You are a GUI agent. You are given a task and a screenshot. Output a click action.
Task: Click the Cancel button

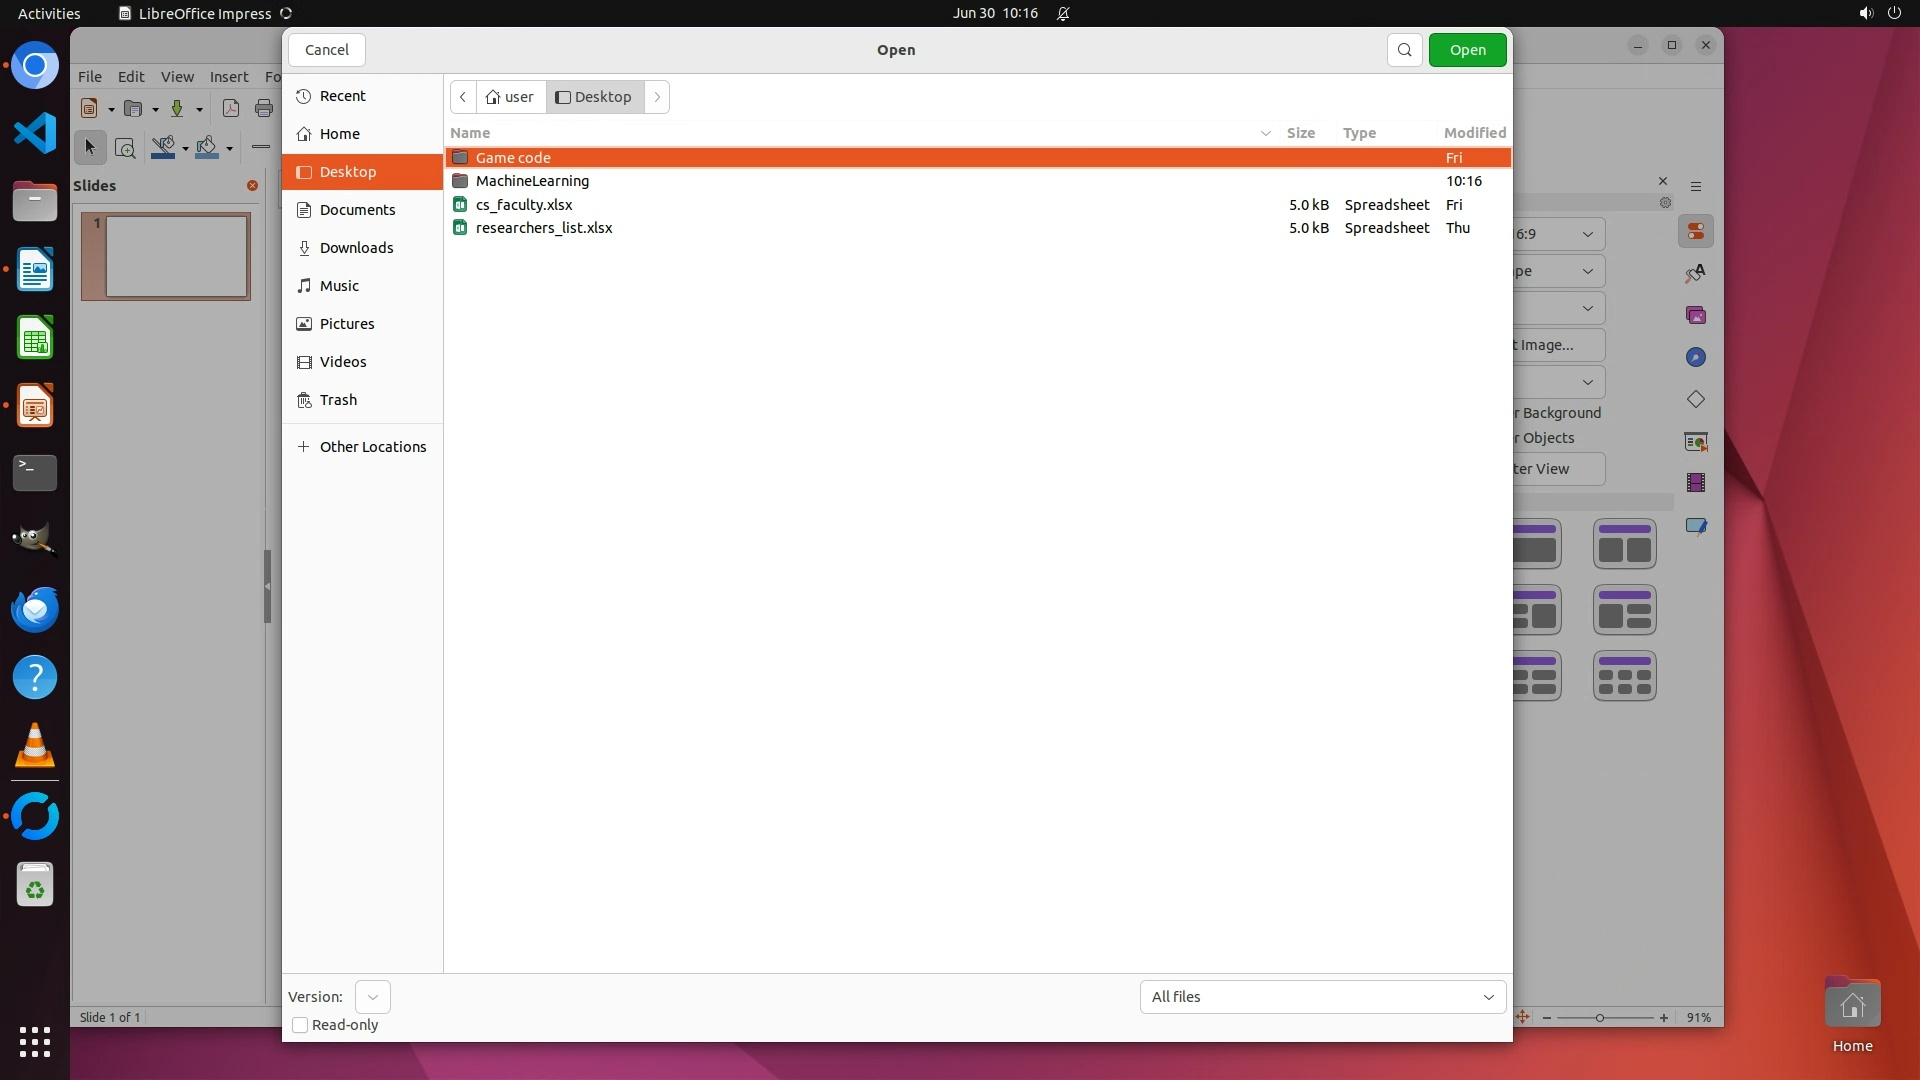point(327,50)
